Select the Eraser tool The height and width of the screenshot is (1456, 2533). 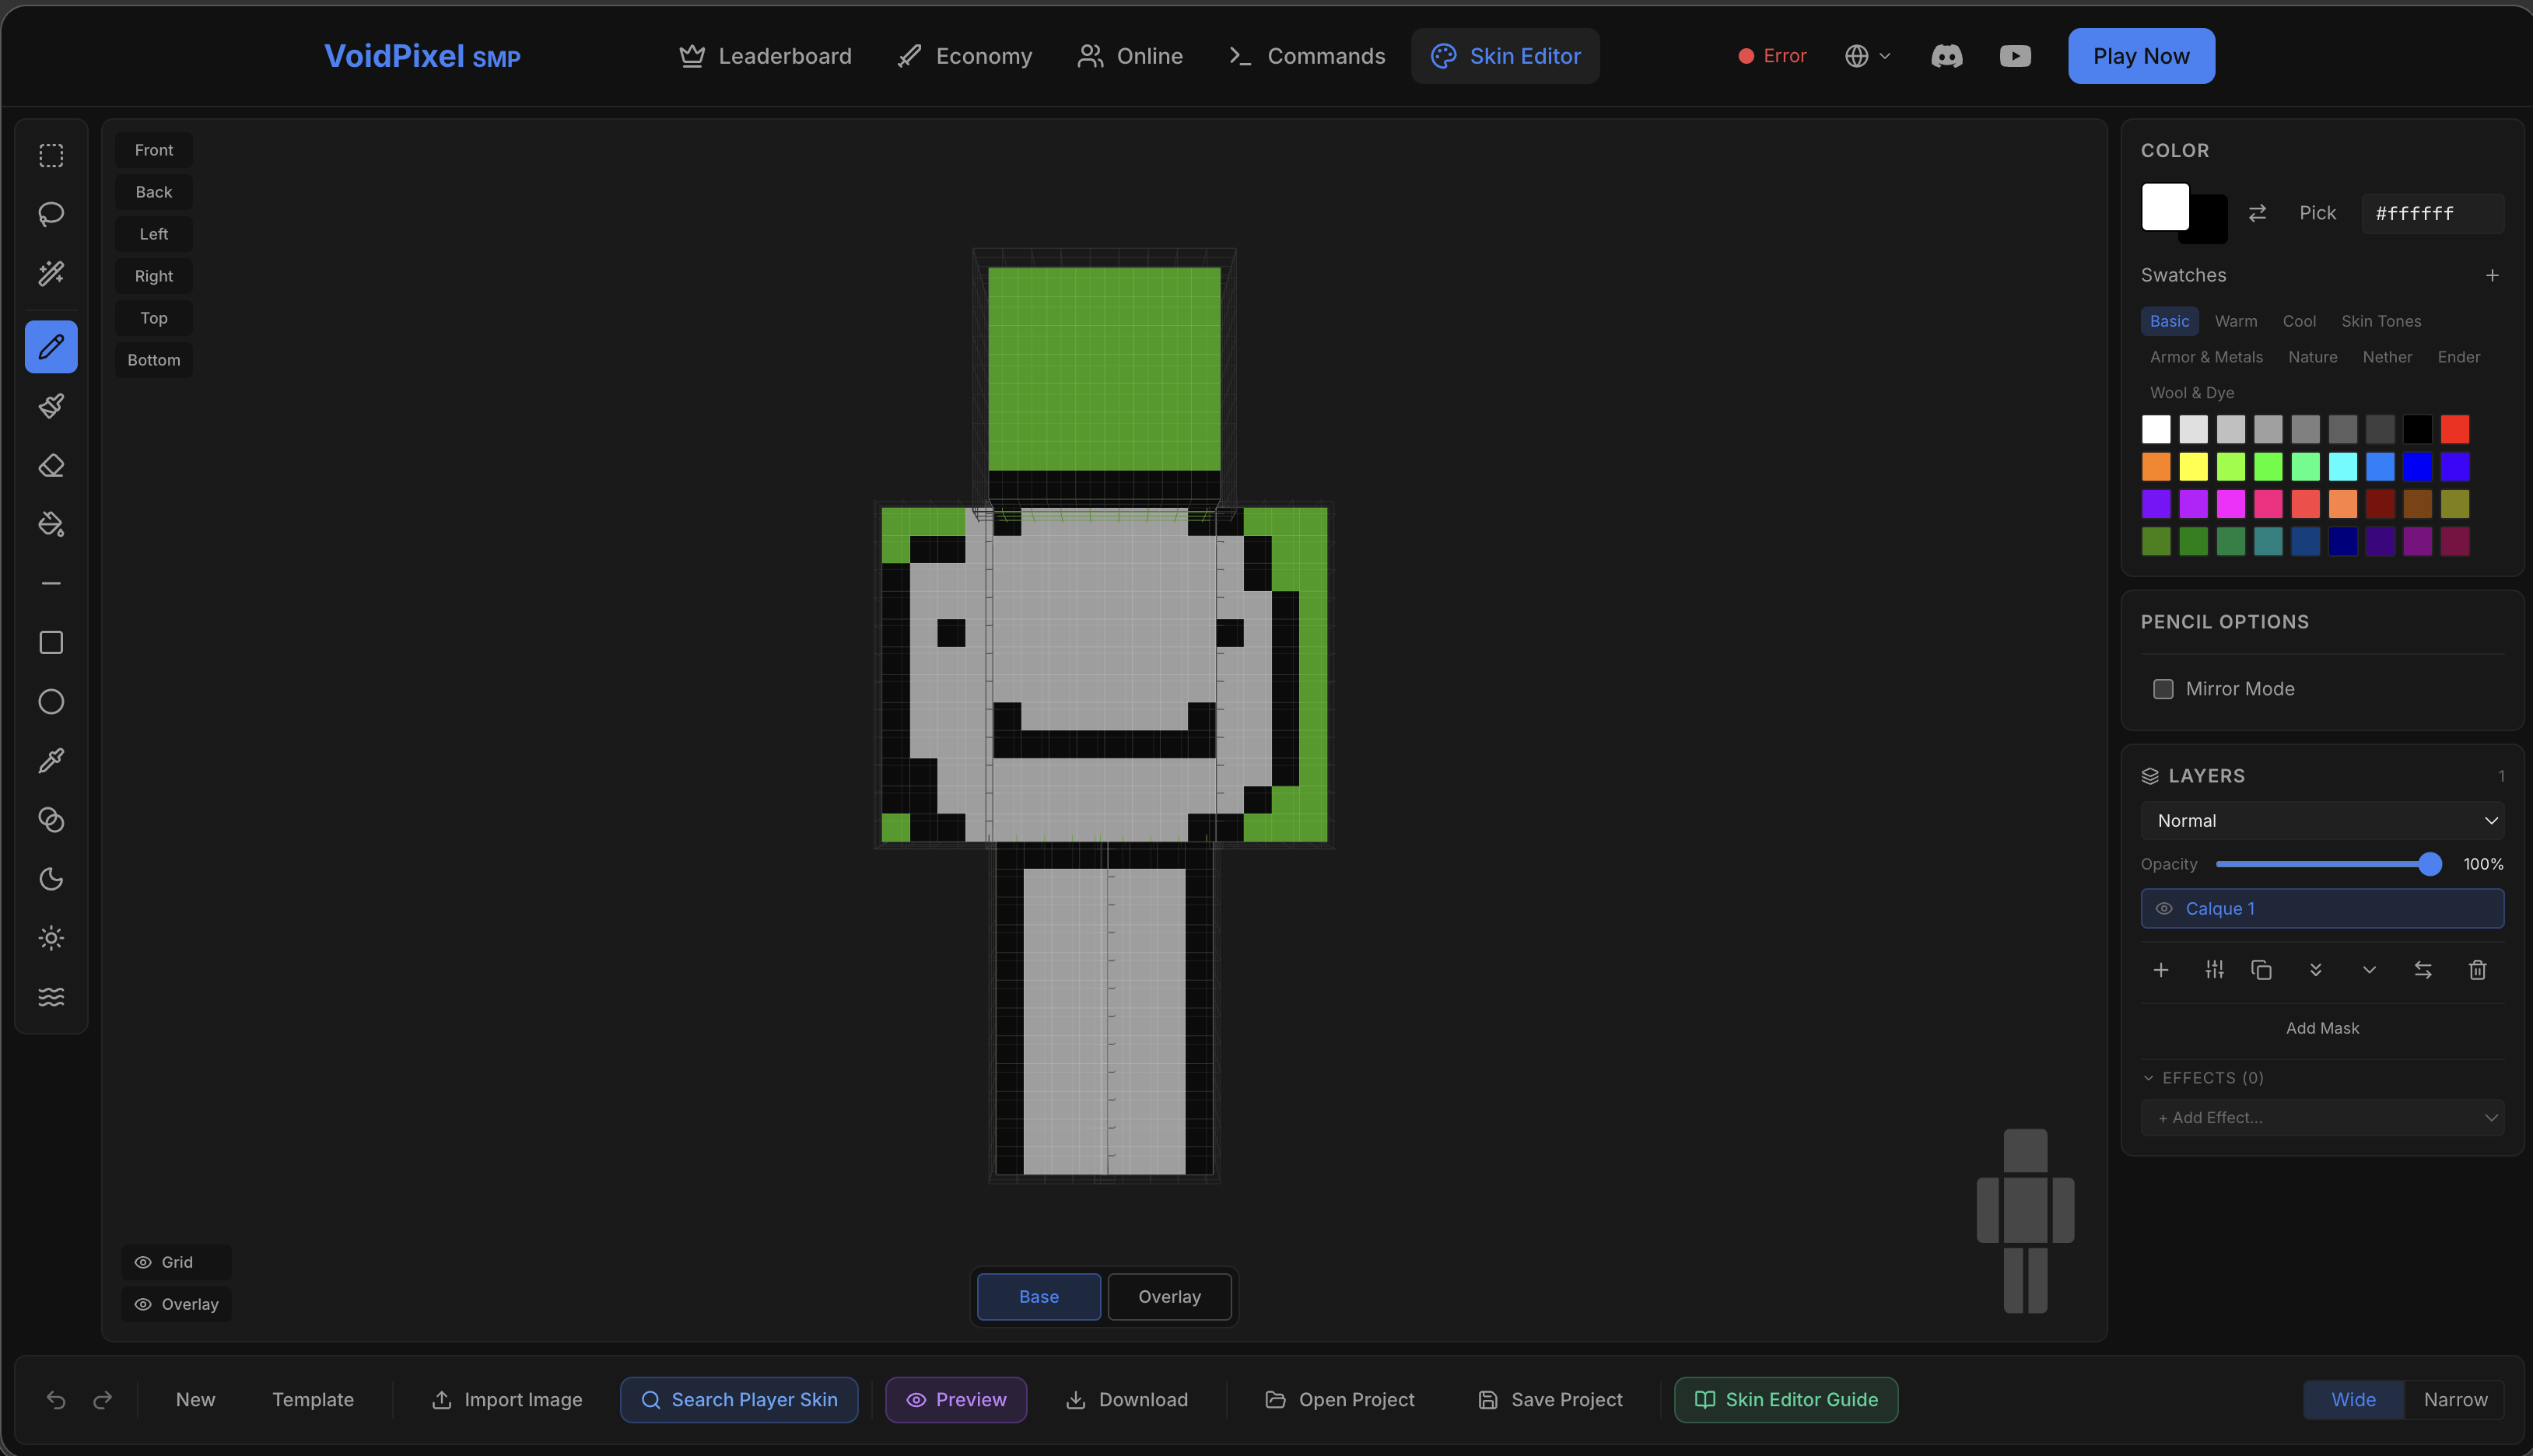tap(50, 465)
